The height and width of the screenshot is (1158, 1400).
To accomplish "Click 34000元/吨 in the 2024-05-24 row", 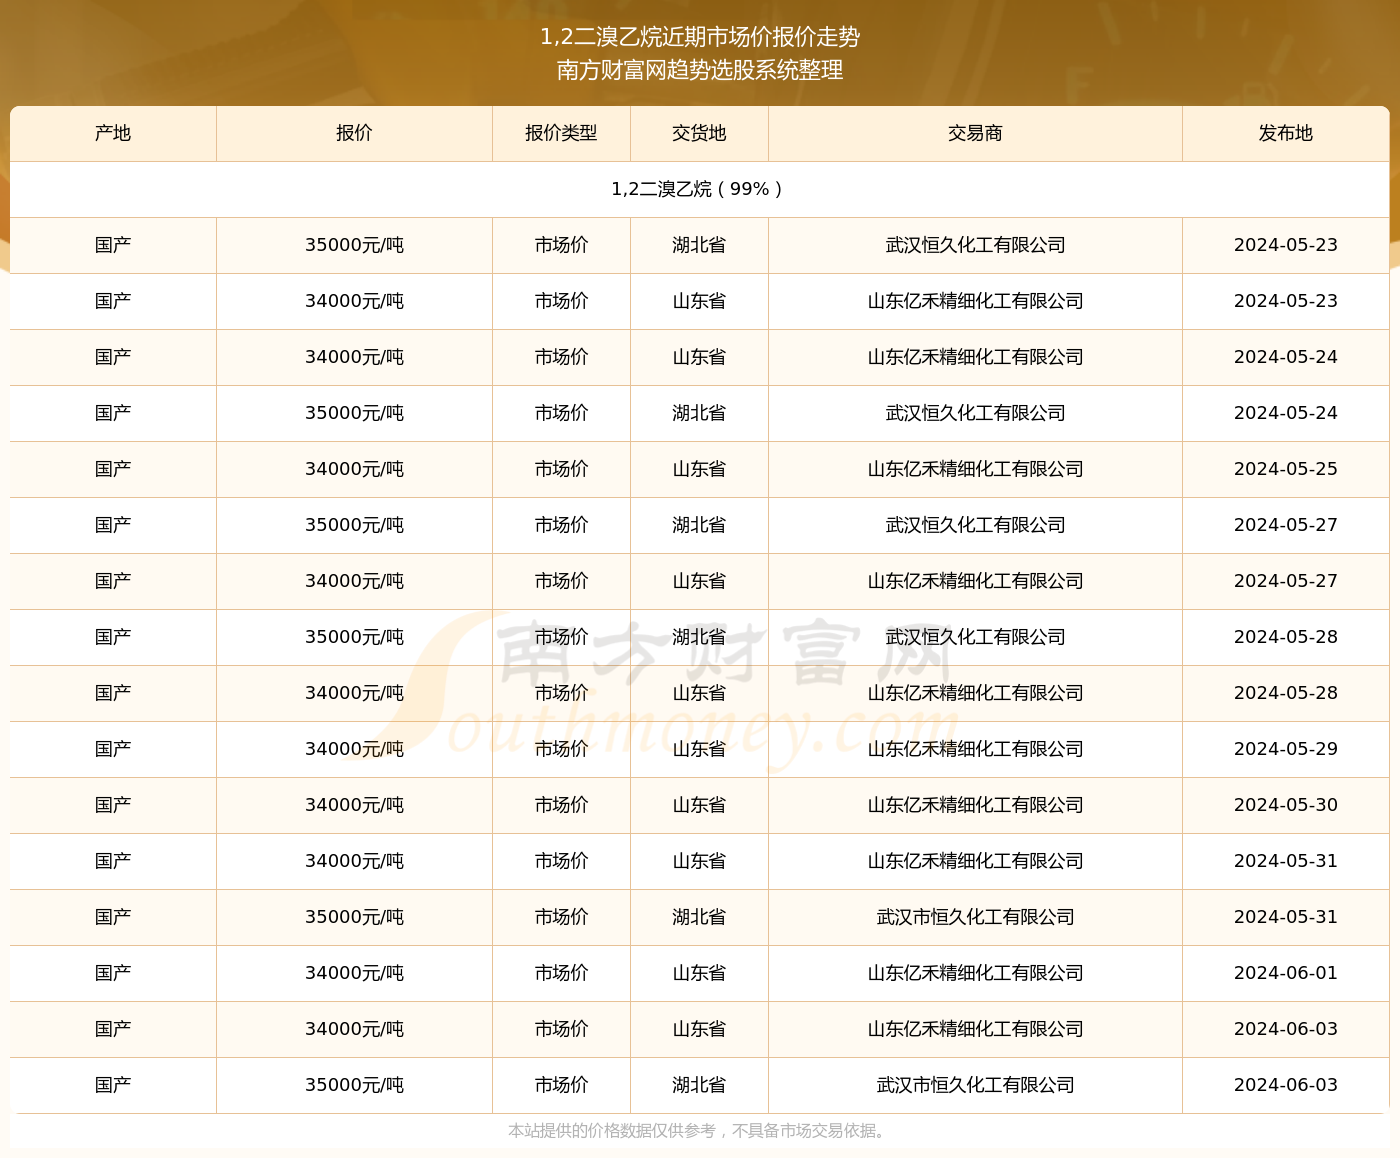I will pos(354,357).
